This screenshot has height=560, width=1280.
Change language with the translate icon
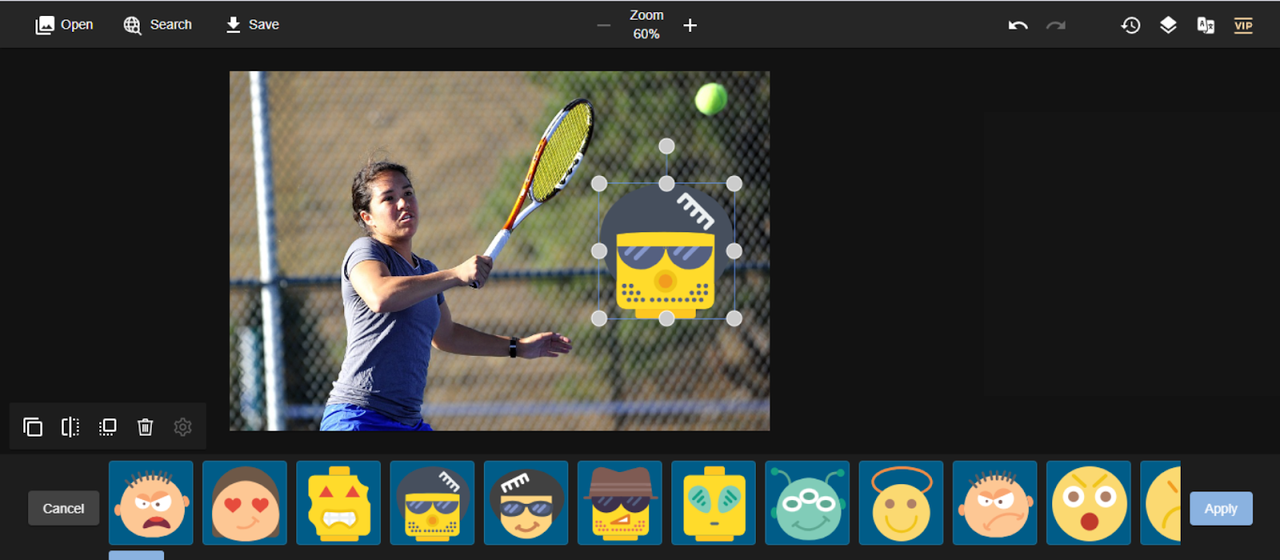point(1206,25)
